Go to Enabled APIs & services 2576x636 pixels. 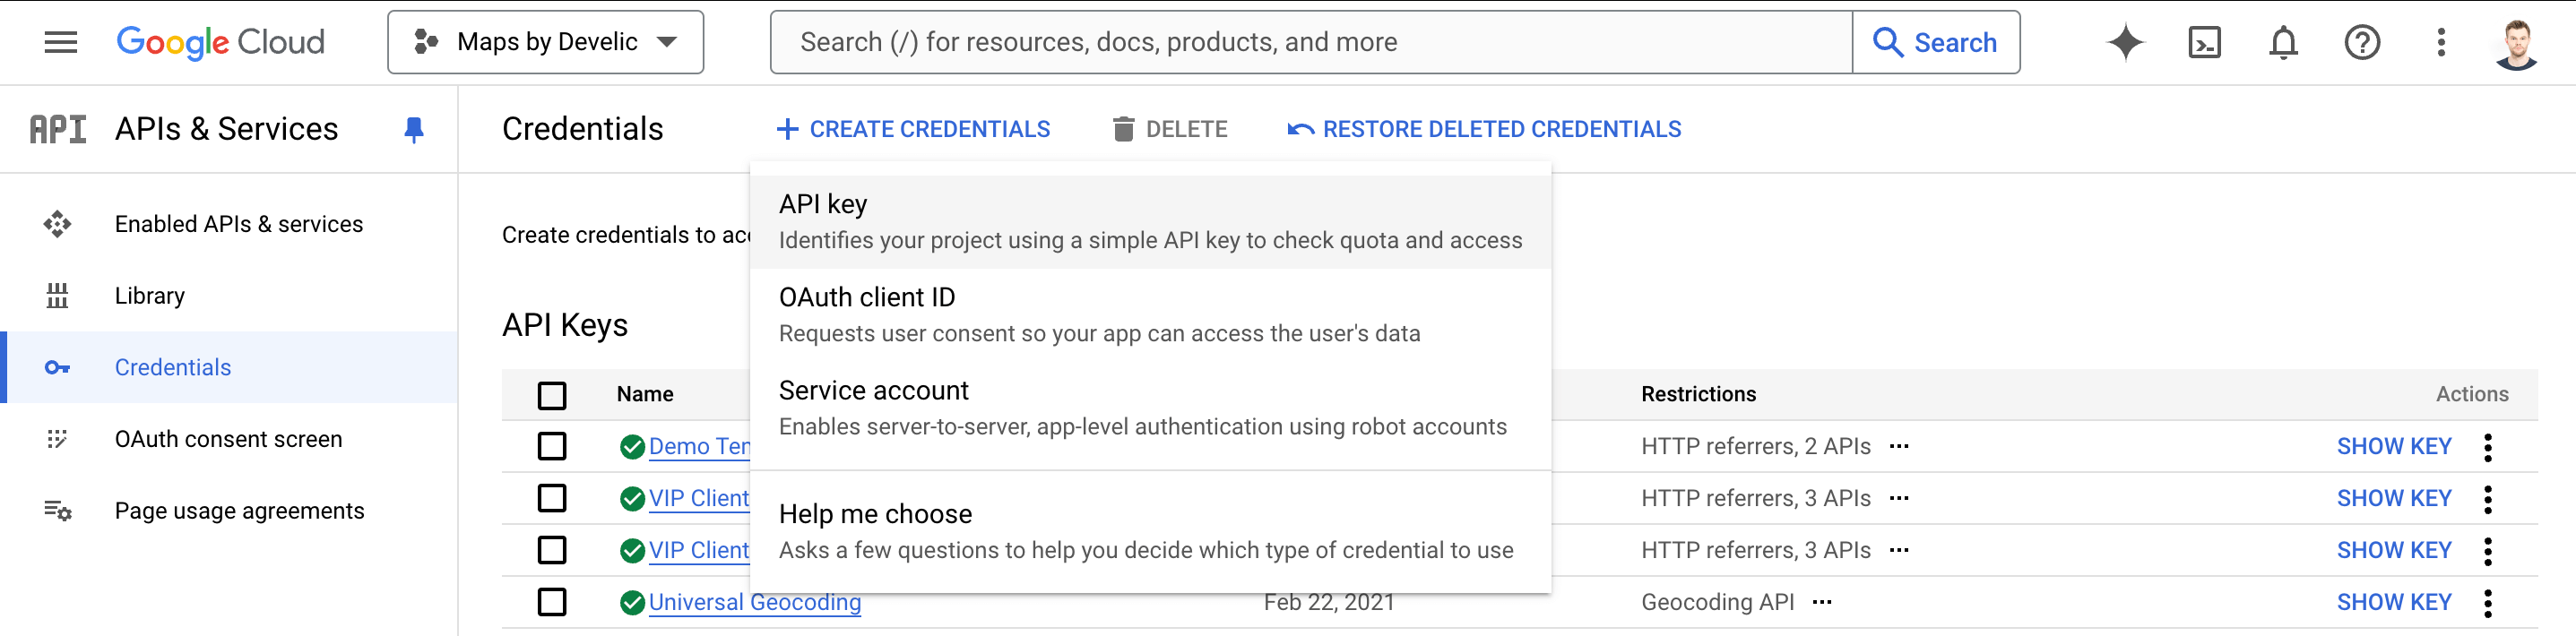(x=229, y=224)
